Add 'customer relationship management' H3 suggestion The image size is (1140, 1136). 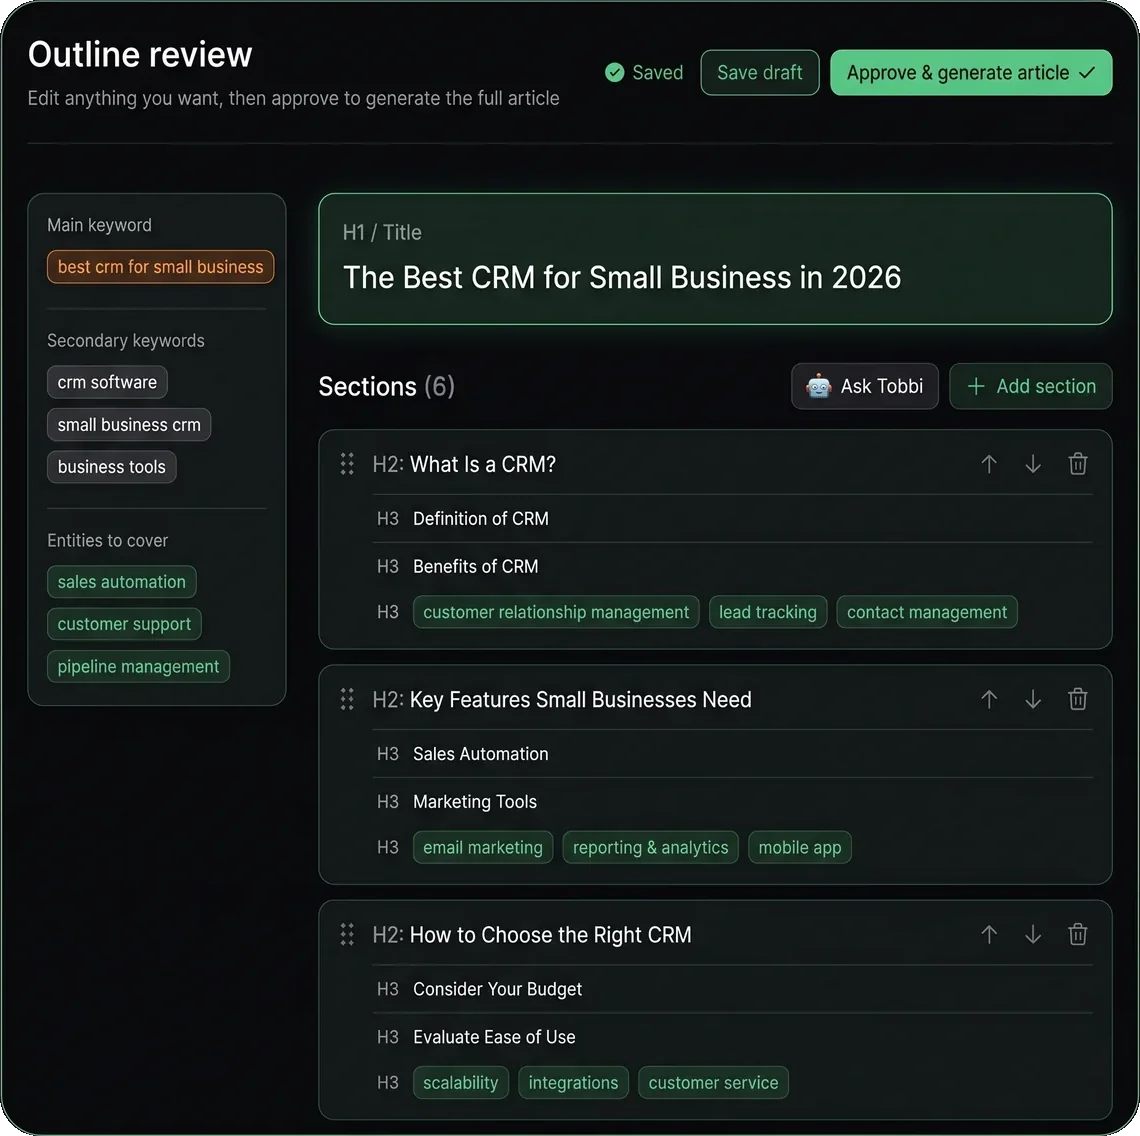click(556, 612)
